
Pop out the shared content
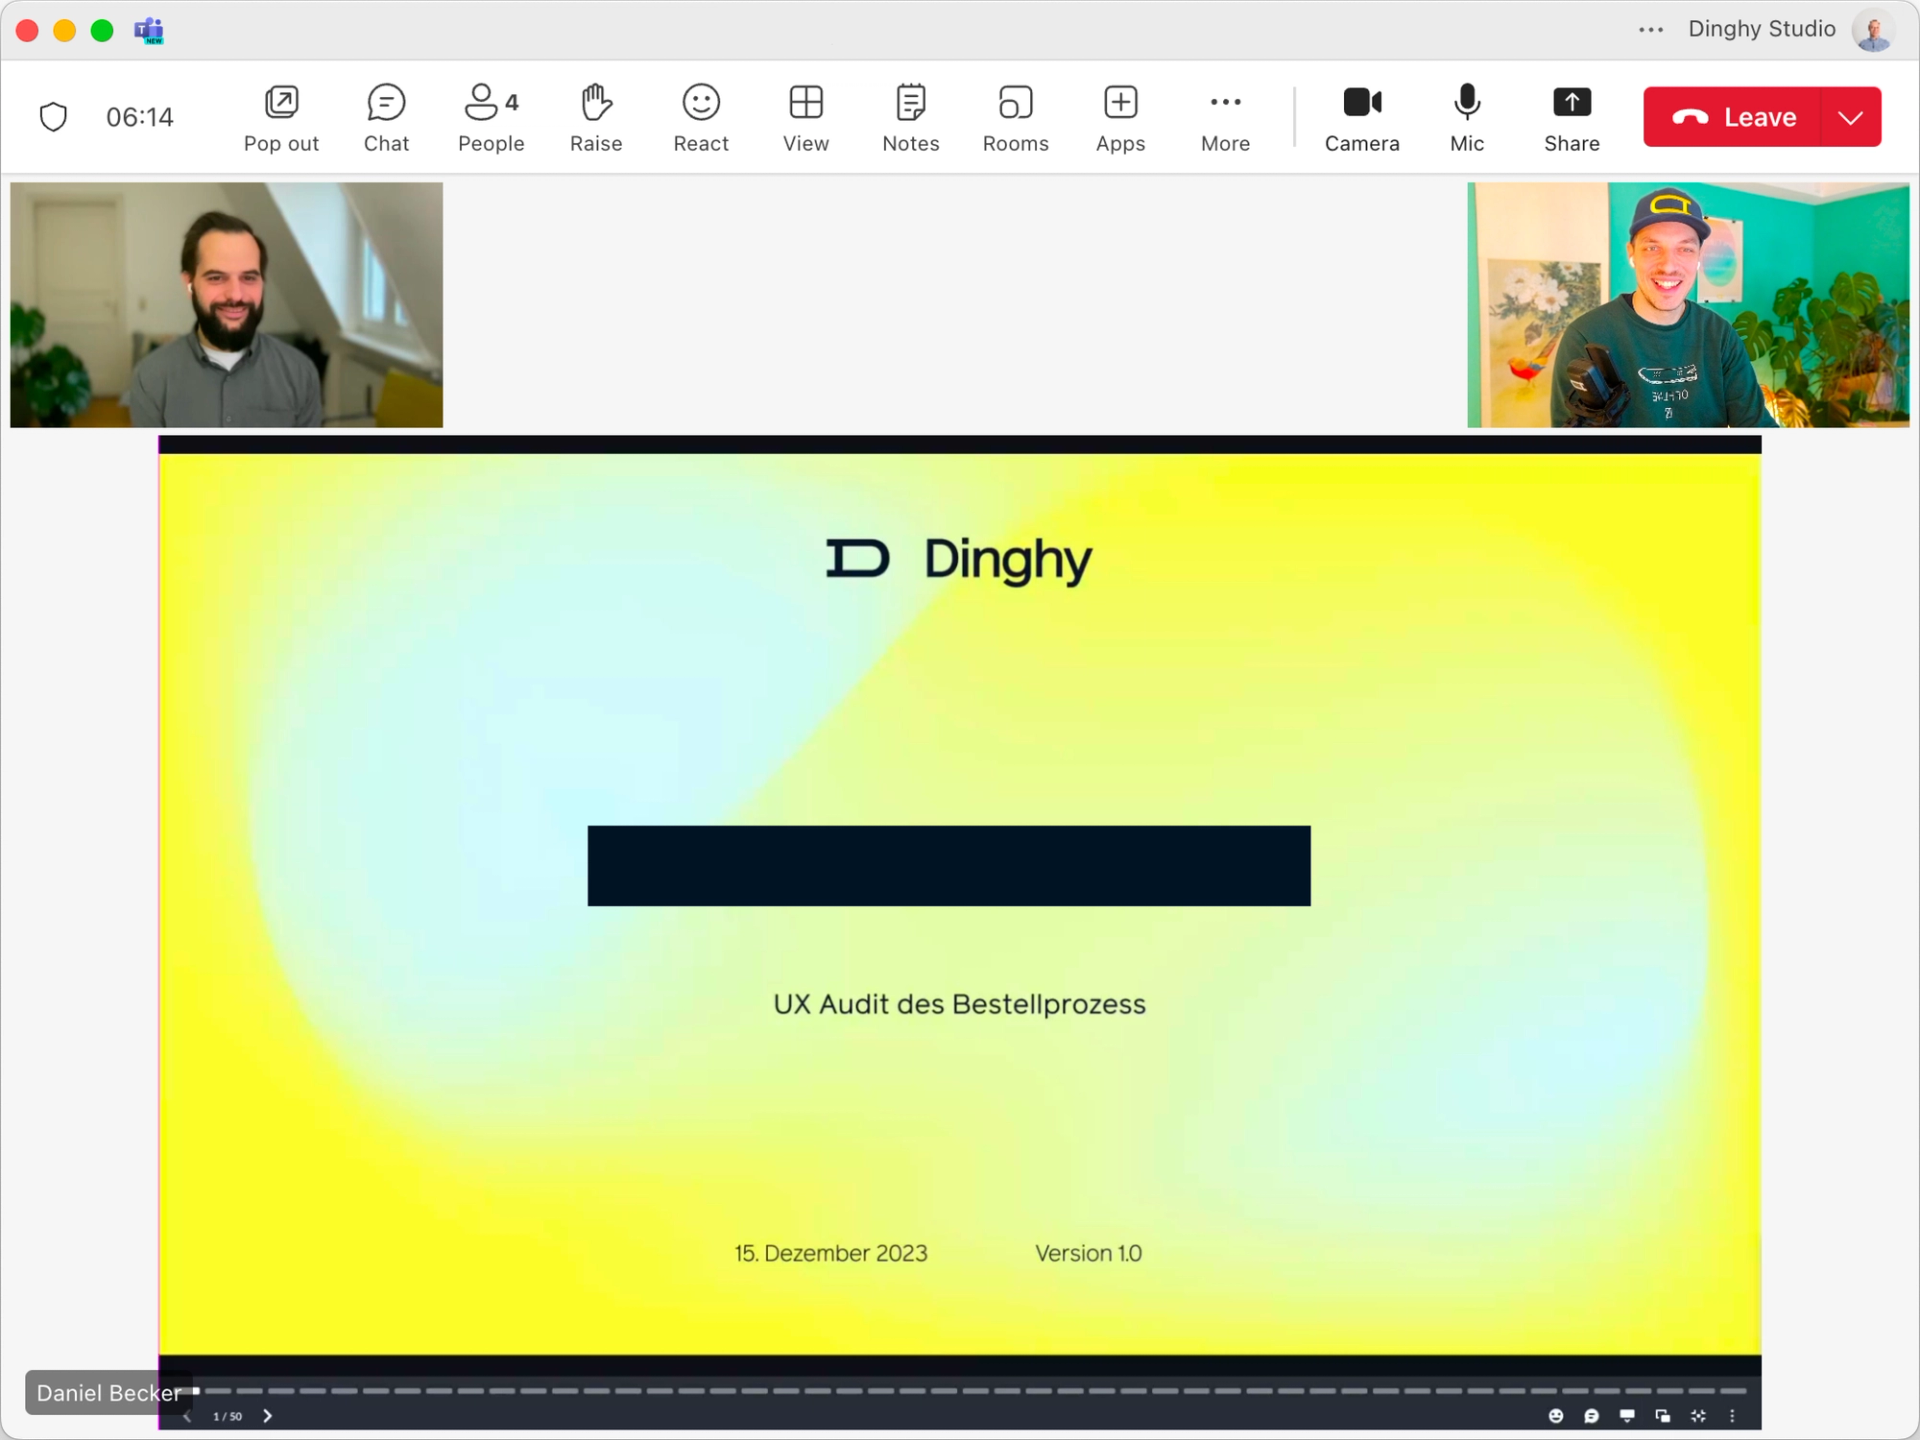click(281, 118)
